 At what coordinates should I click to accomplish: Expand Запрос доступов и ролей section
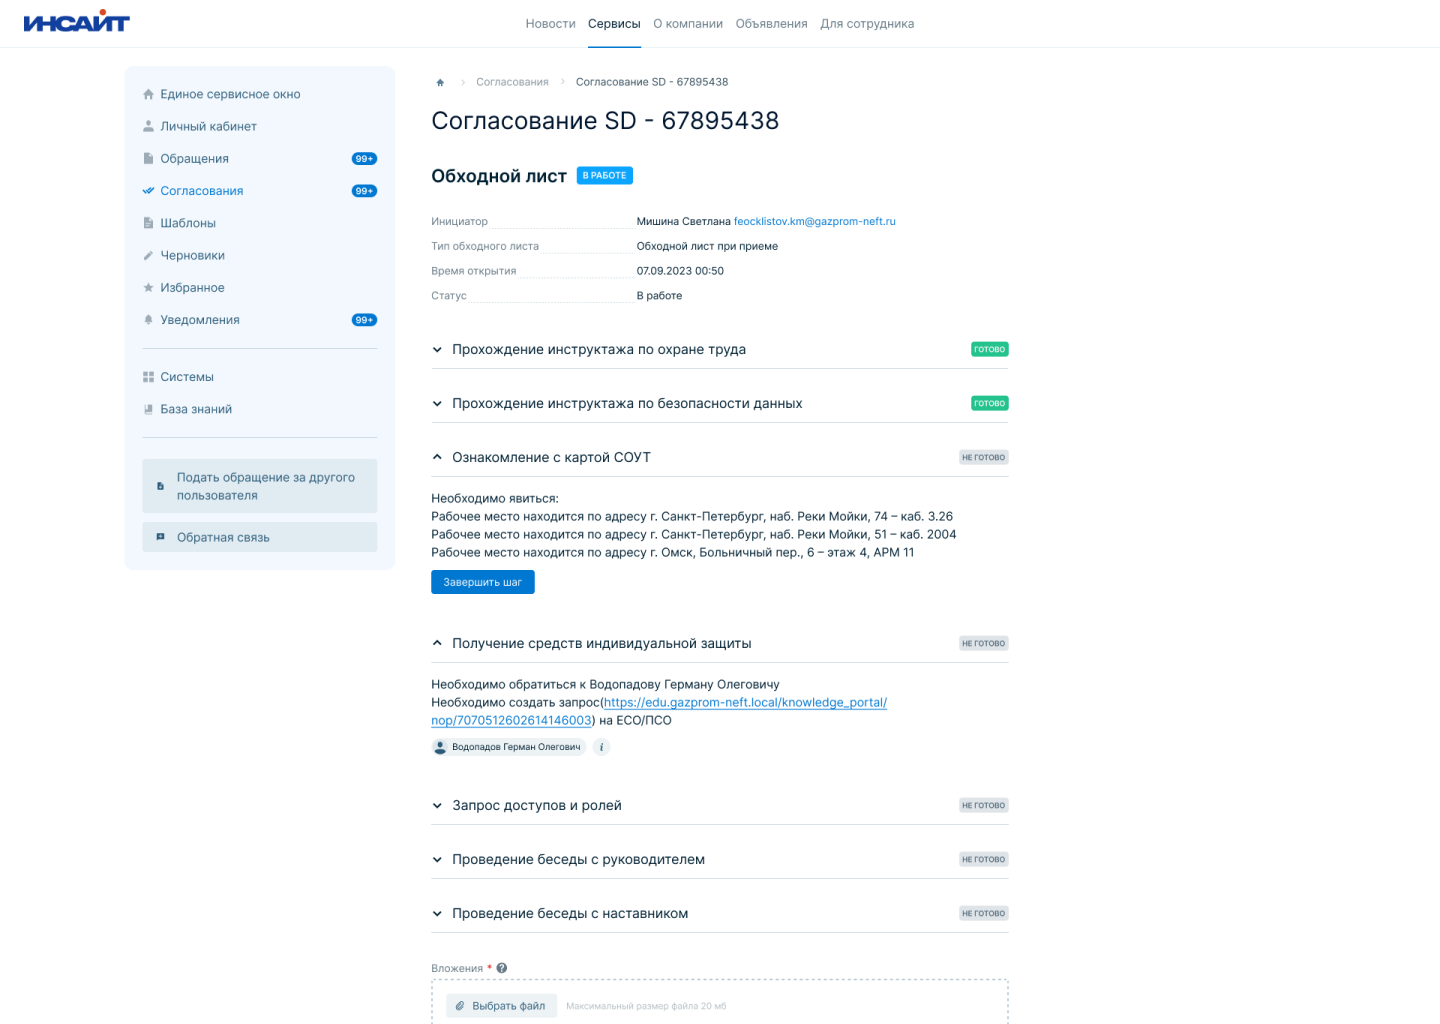(x=536, y=806)
